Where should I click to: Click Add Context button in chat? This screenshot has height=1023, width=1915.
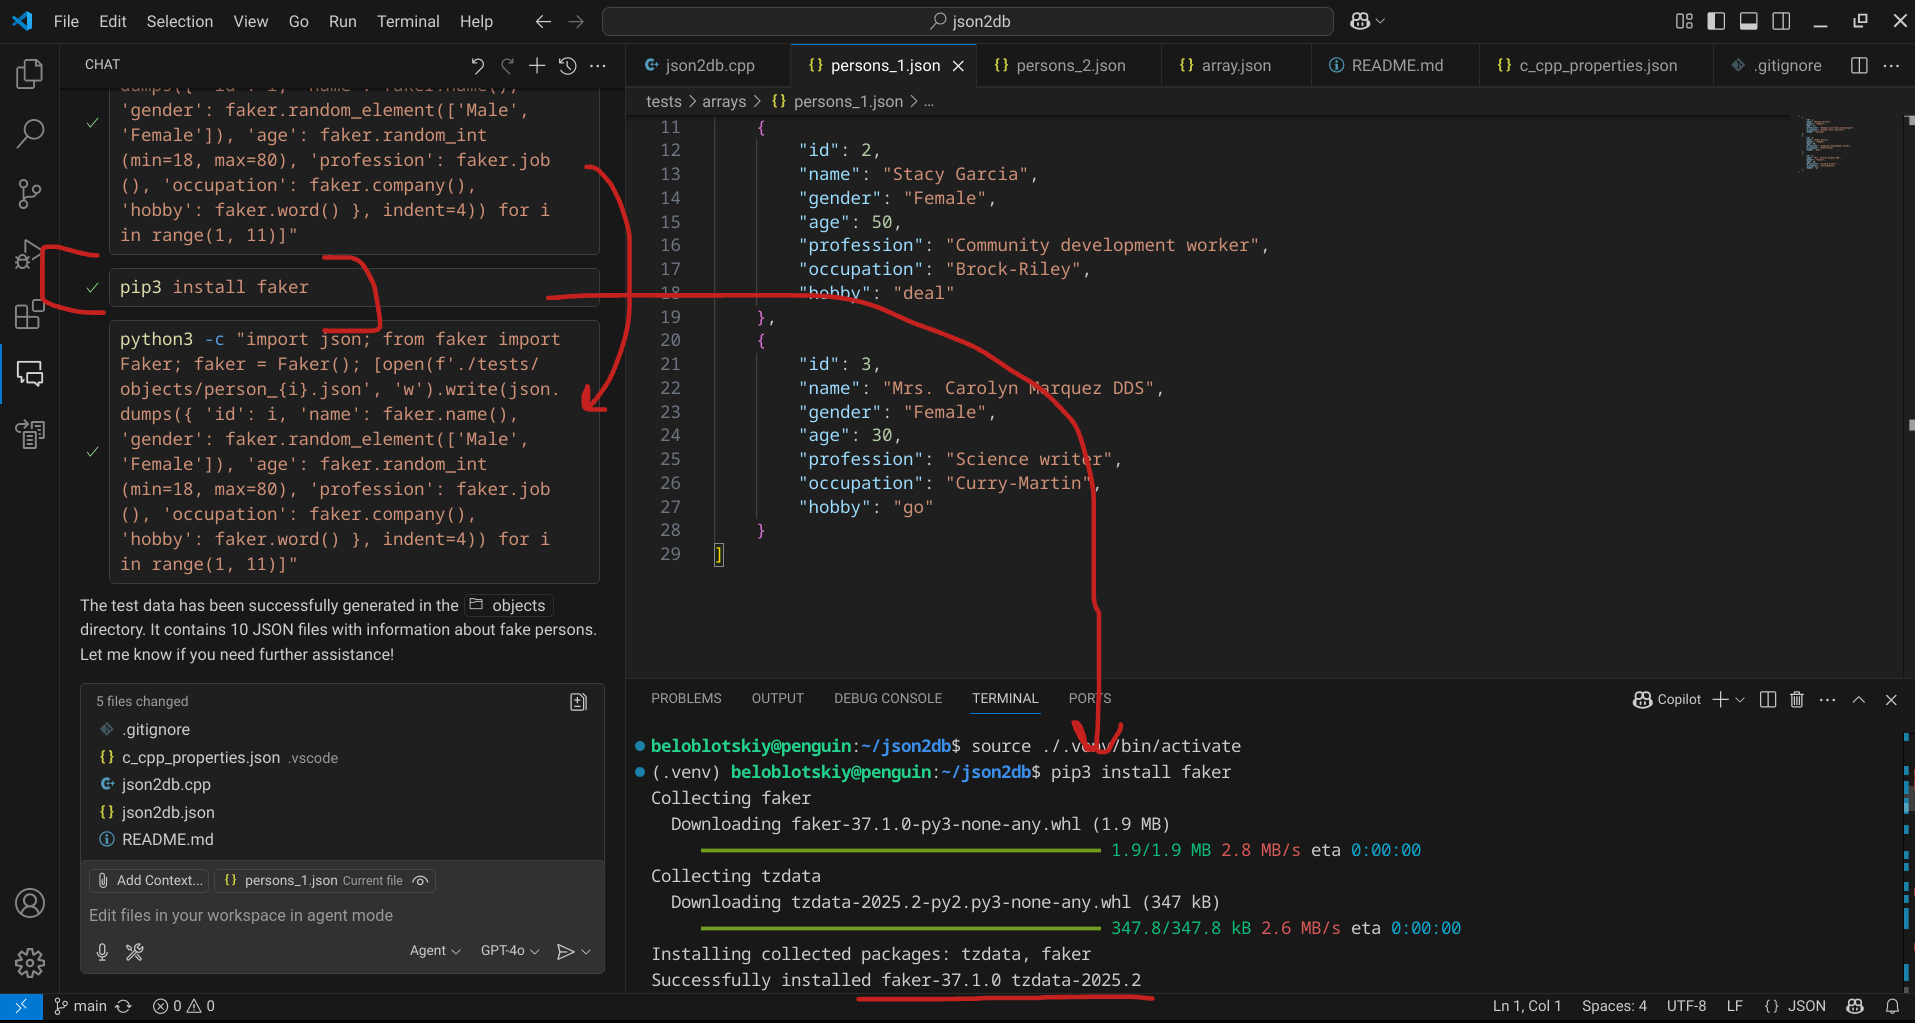149,881
